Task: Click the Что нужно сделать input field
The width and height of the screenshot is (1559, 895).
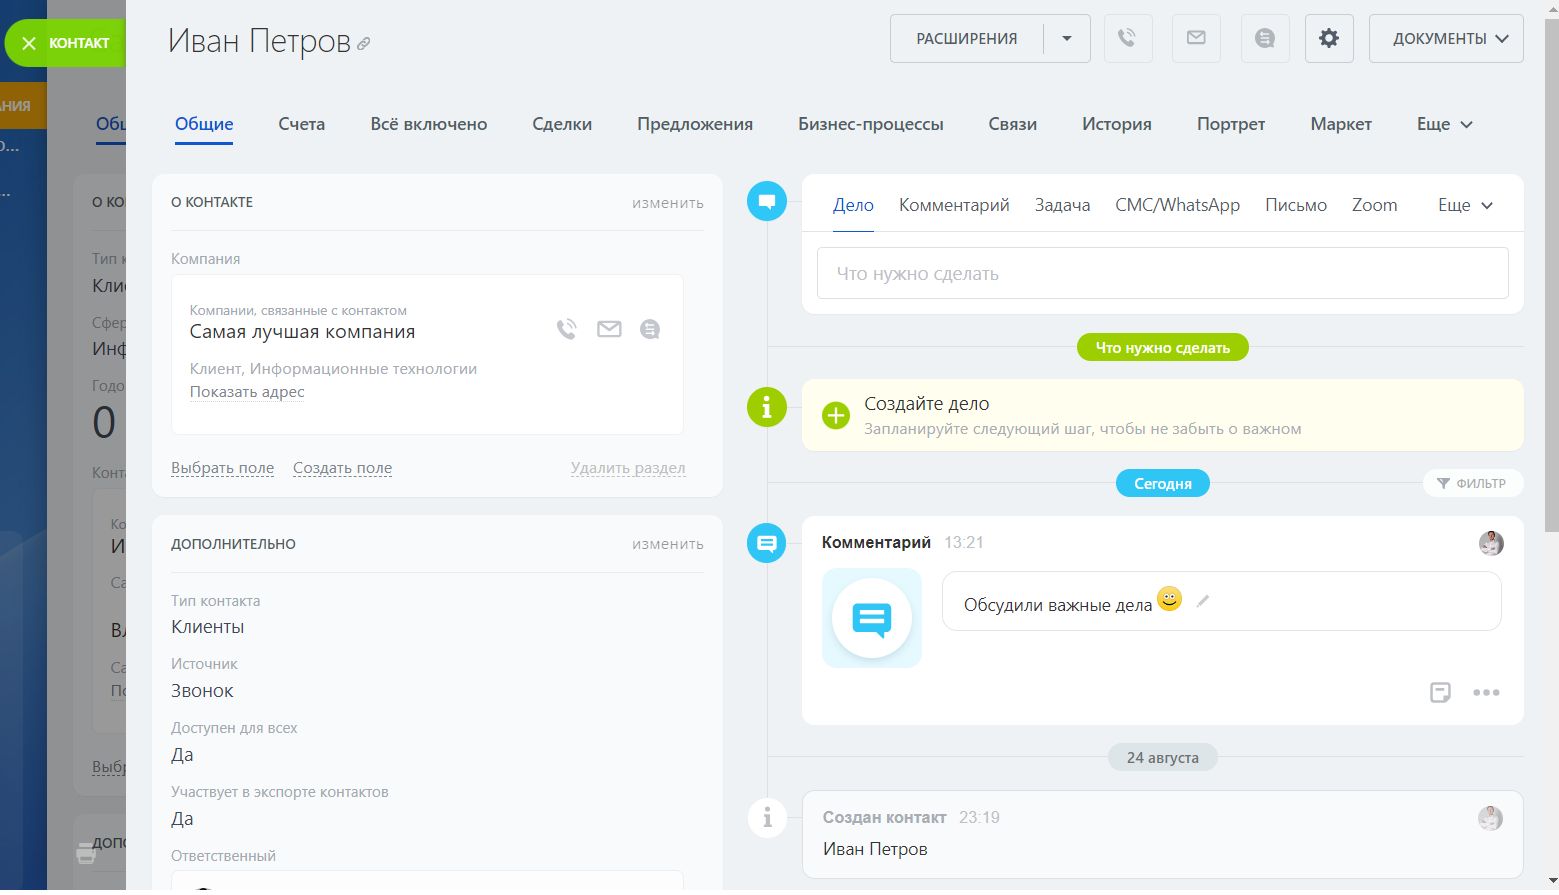Action: click(1162, 273)
